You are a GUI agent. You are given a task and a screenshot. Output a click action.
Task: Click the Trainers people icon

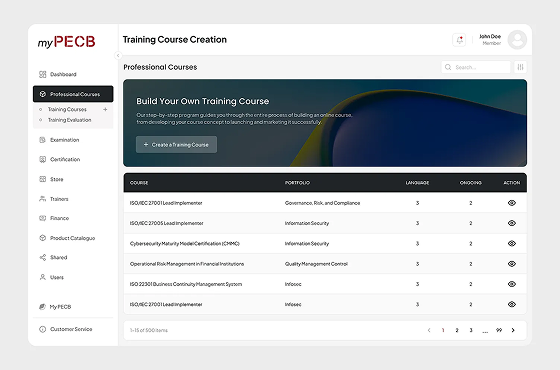(x=42, y=199)
